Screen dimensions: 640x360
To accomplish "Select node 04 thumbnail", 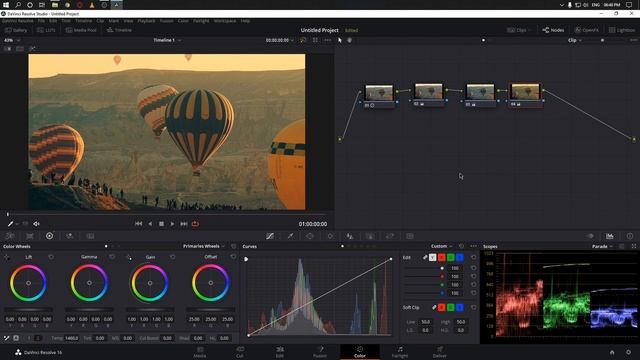I will (525, 92).
